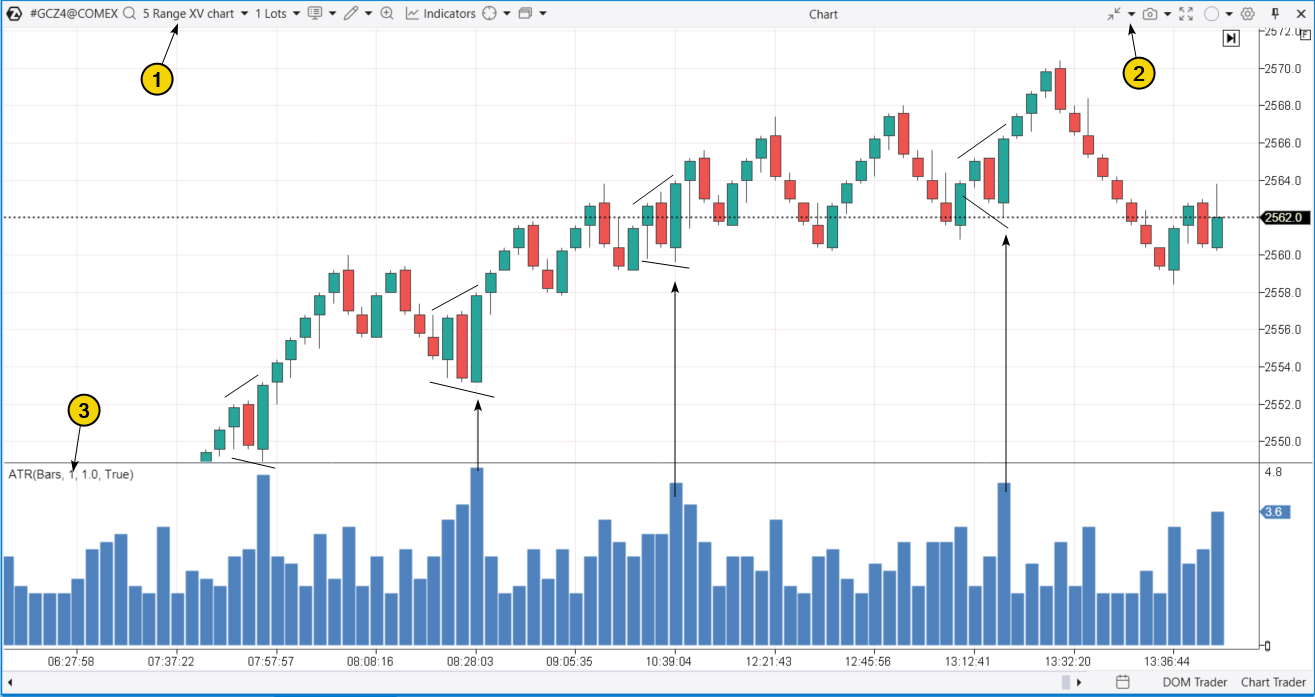This screenshot has width=1315, height=697.
Task: Open the drawing pencil tool
Action: [350, 14]
